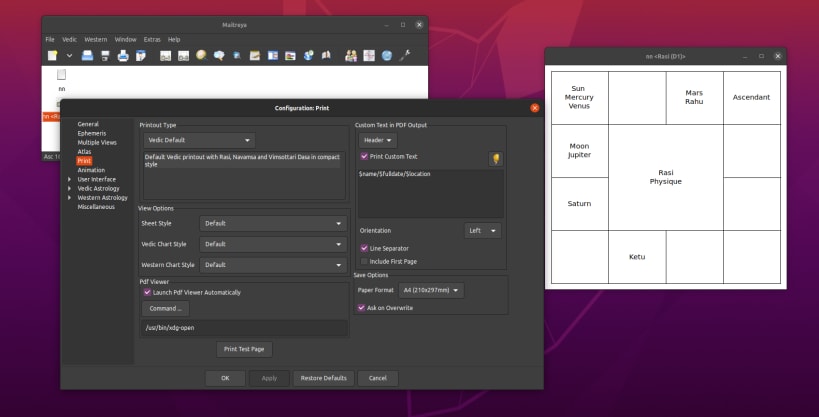Click the Command... button
The width and height of the screenshot is (819, 417).
point(166,308)
